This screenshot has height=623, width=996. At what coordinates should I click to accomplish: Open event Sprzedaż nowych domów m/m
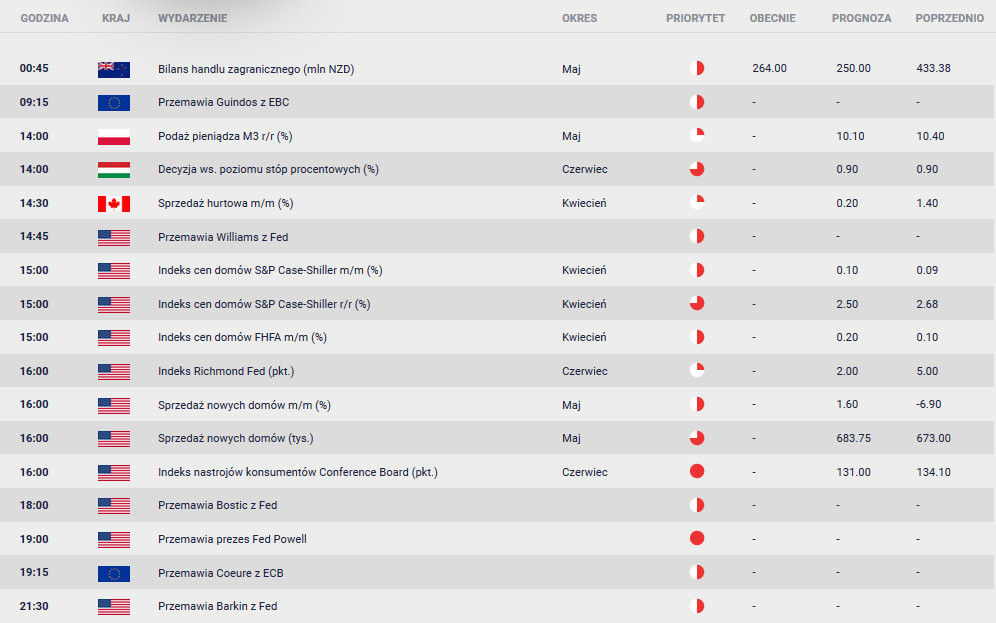(x=245, y=405)
